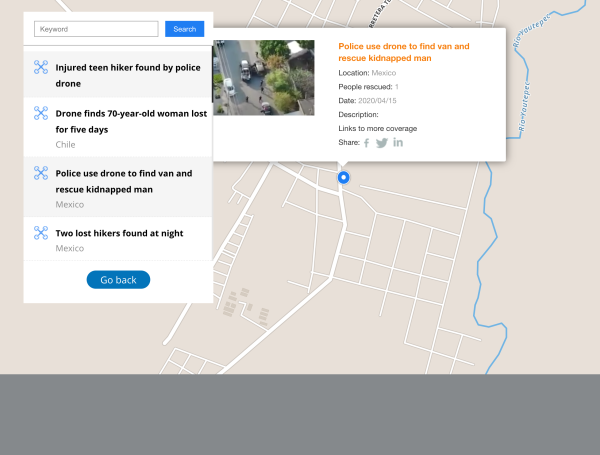Click the drone icon beside Injured teen hiker
The height and width of the screenshot is (455, 600).
41,67
